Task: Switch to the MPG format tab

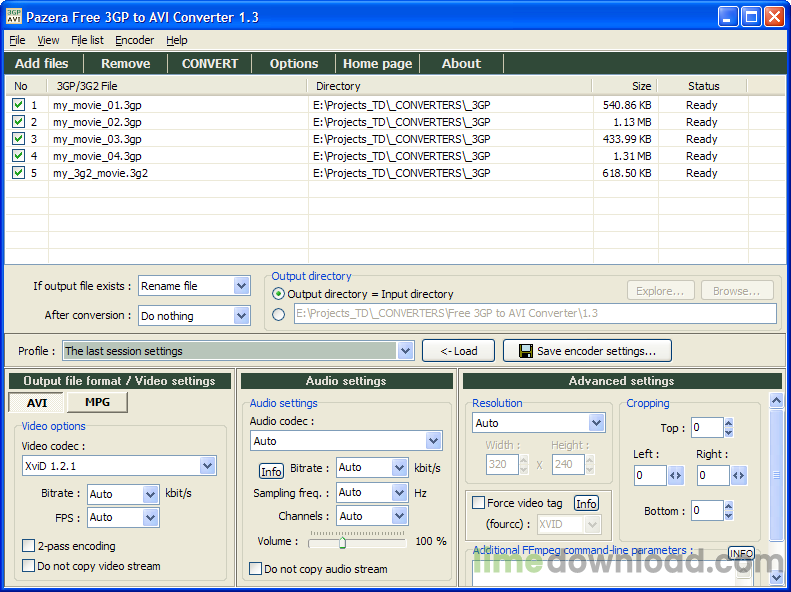Action: click(x=97, y=402)
